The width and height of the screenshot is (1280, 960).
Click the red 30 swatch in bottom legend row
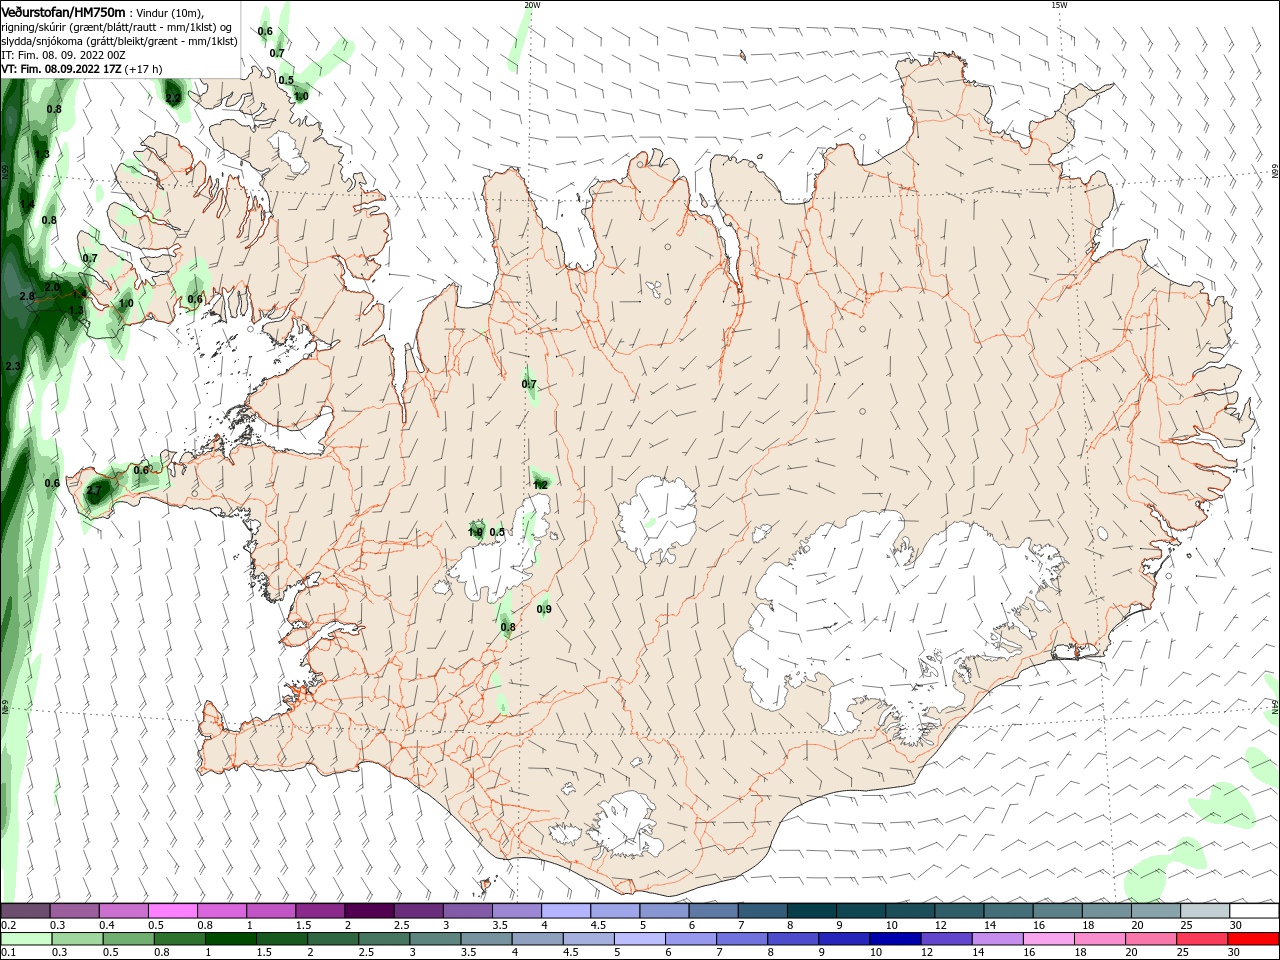tap(1254, 939)
